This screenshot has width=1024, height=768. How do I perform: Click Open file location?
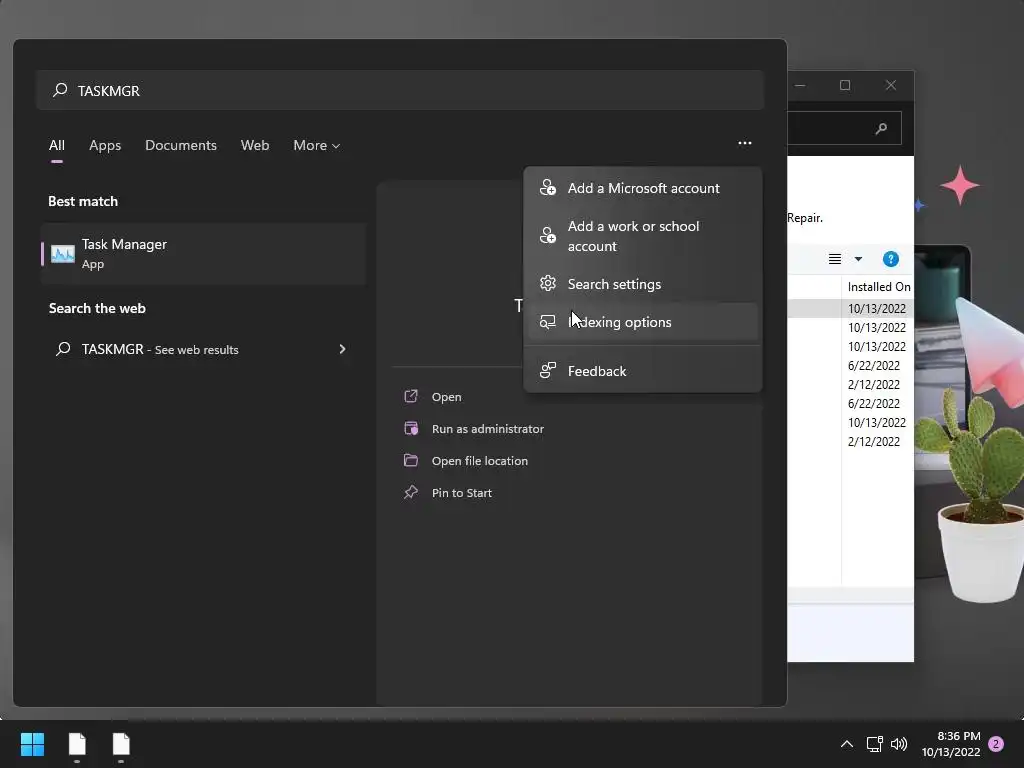tap(480, 460)
